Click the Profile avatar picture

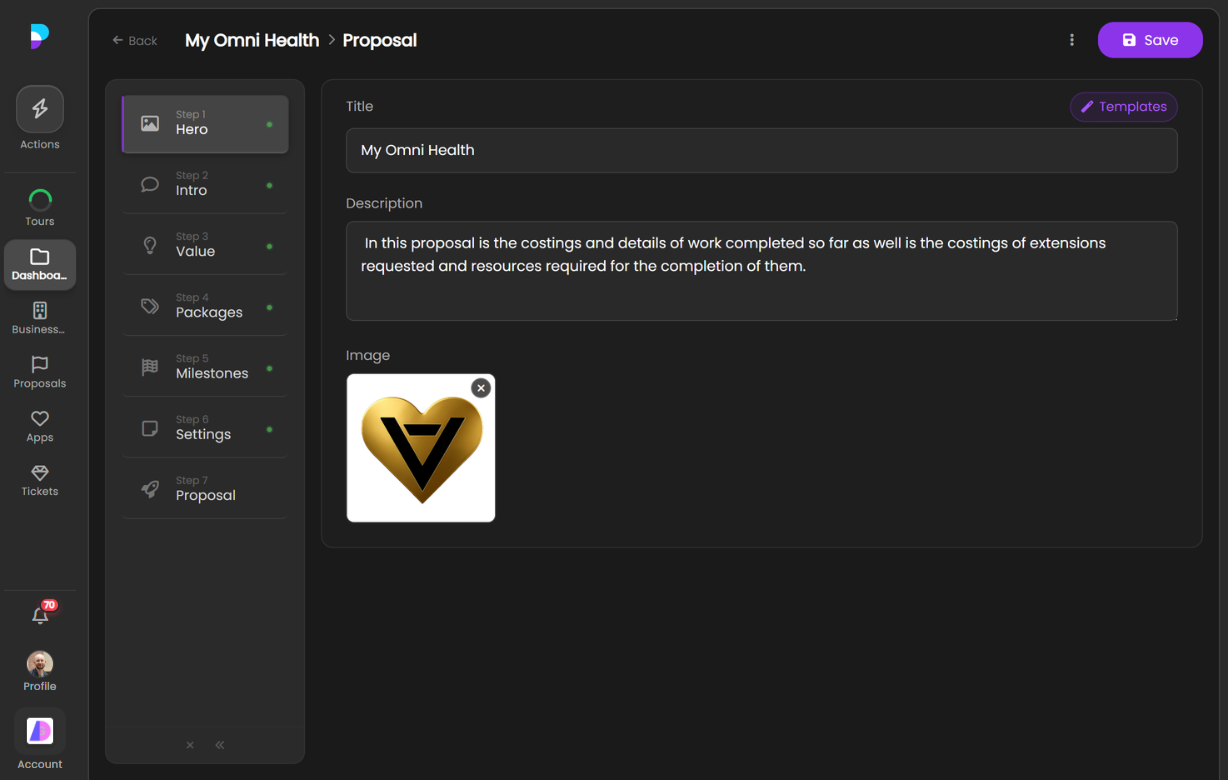(x=39, y=663)
